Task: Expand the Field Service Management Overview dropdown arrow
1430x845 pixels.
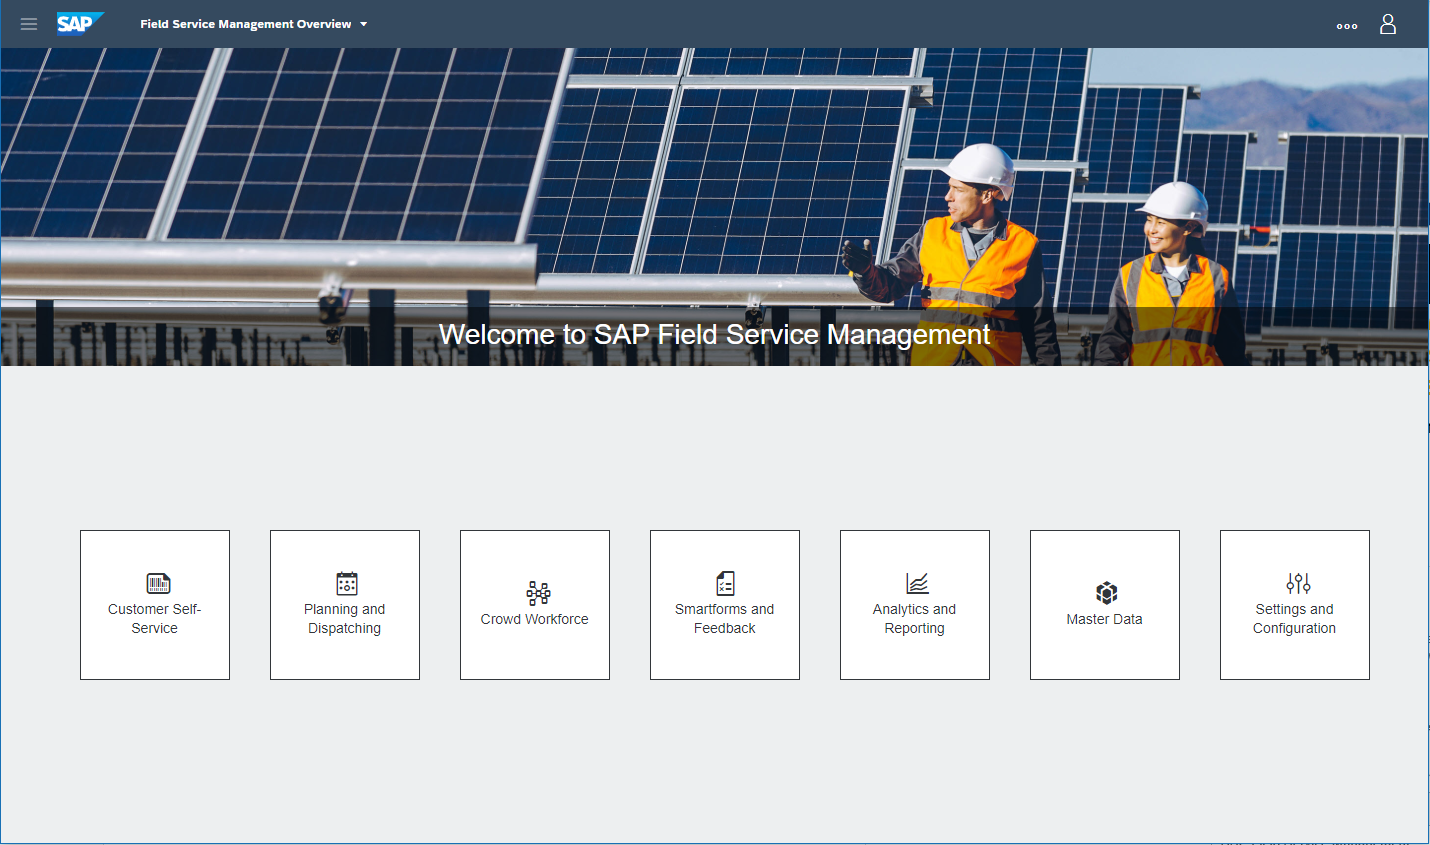Action: coord(363,24)
